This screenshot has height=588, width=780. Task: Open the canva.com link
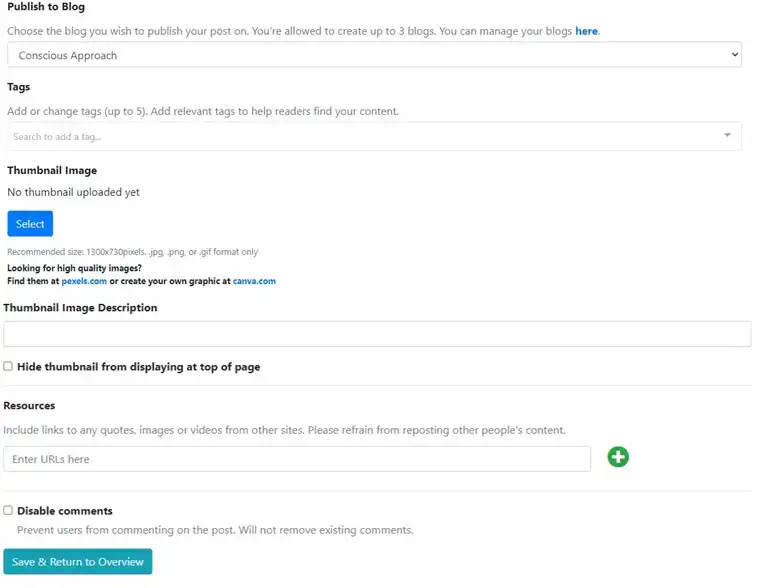tap(254, 281)
